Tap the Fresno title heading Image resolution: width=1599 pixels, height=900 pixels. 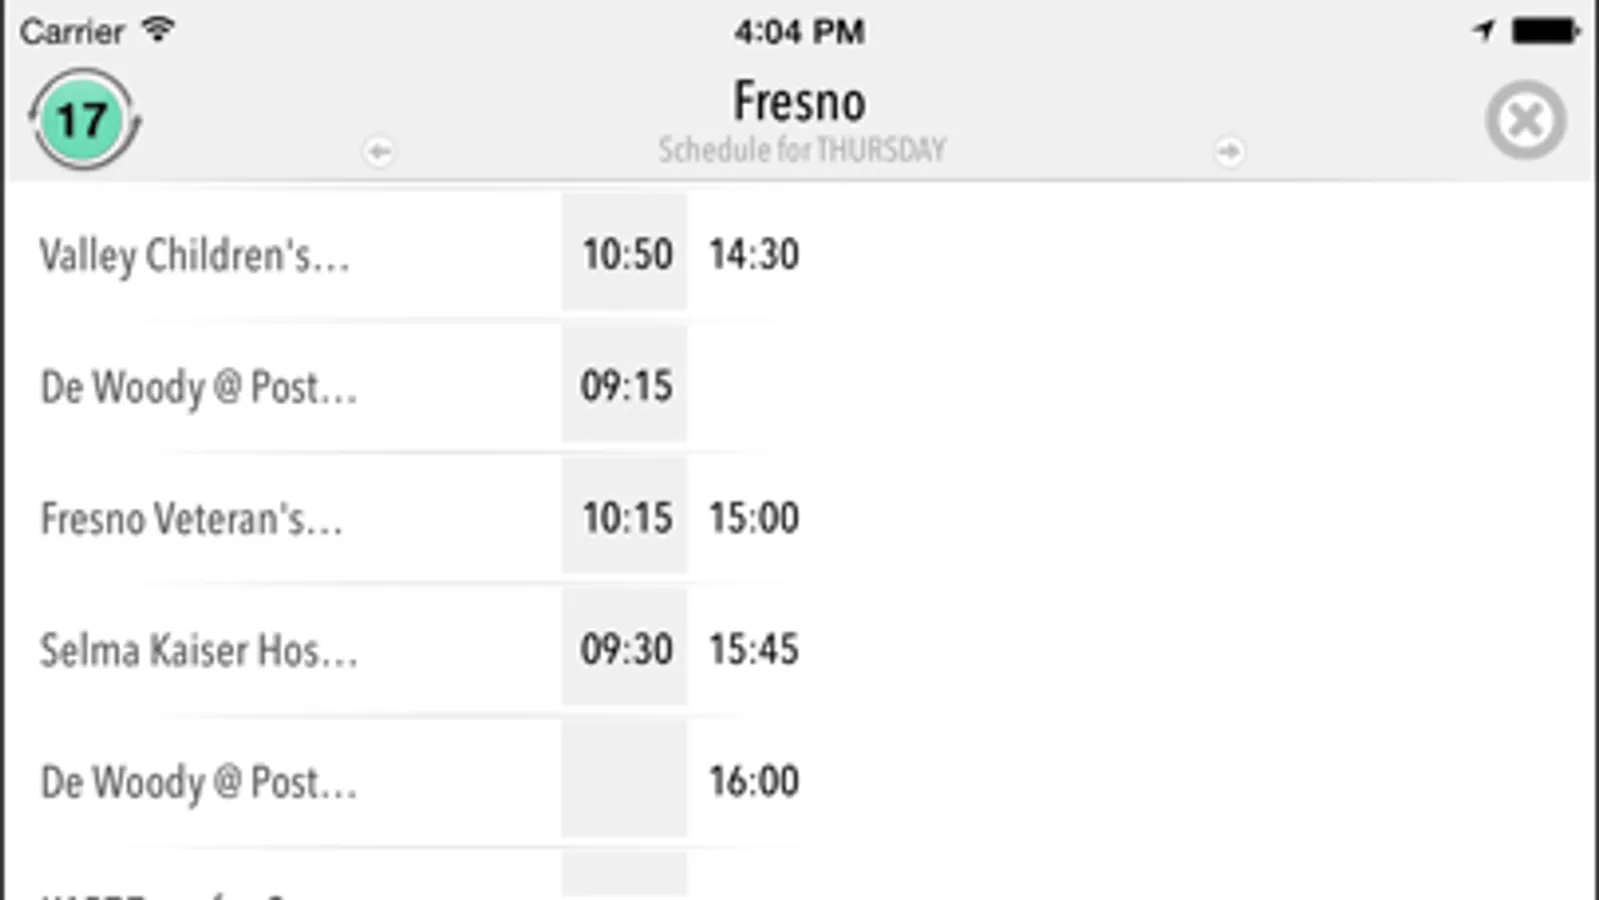(x=799, y=102)
